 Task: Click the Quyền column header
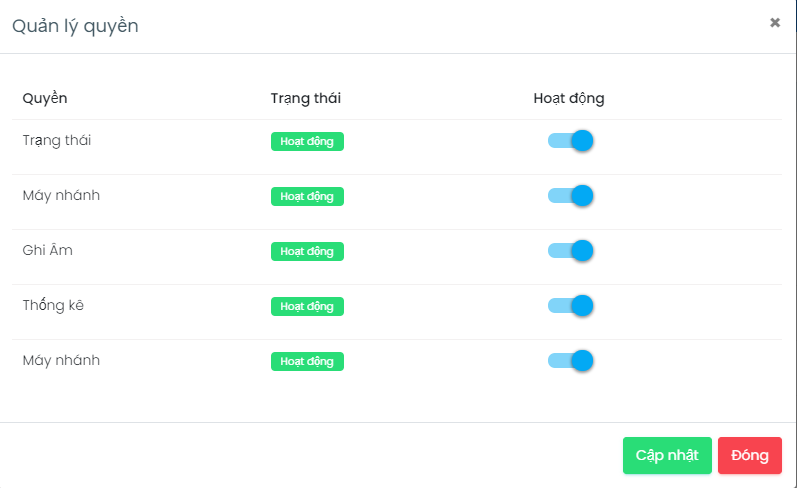(45, 98)
